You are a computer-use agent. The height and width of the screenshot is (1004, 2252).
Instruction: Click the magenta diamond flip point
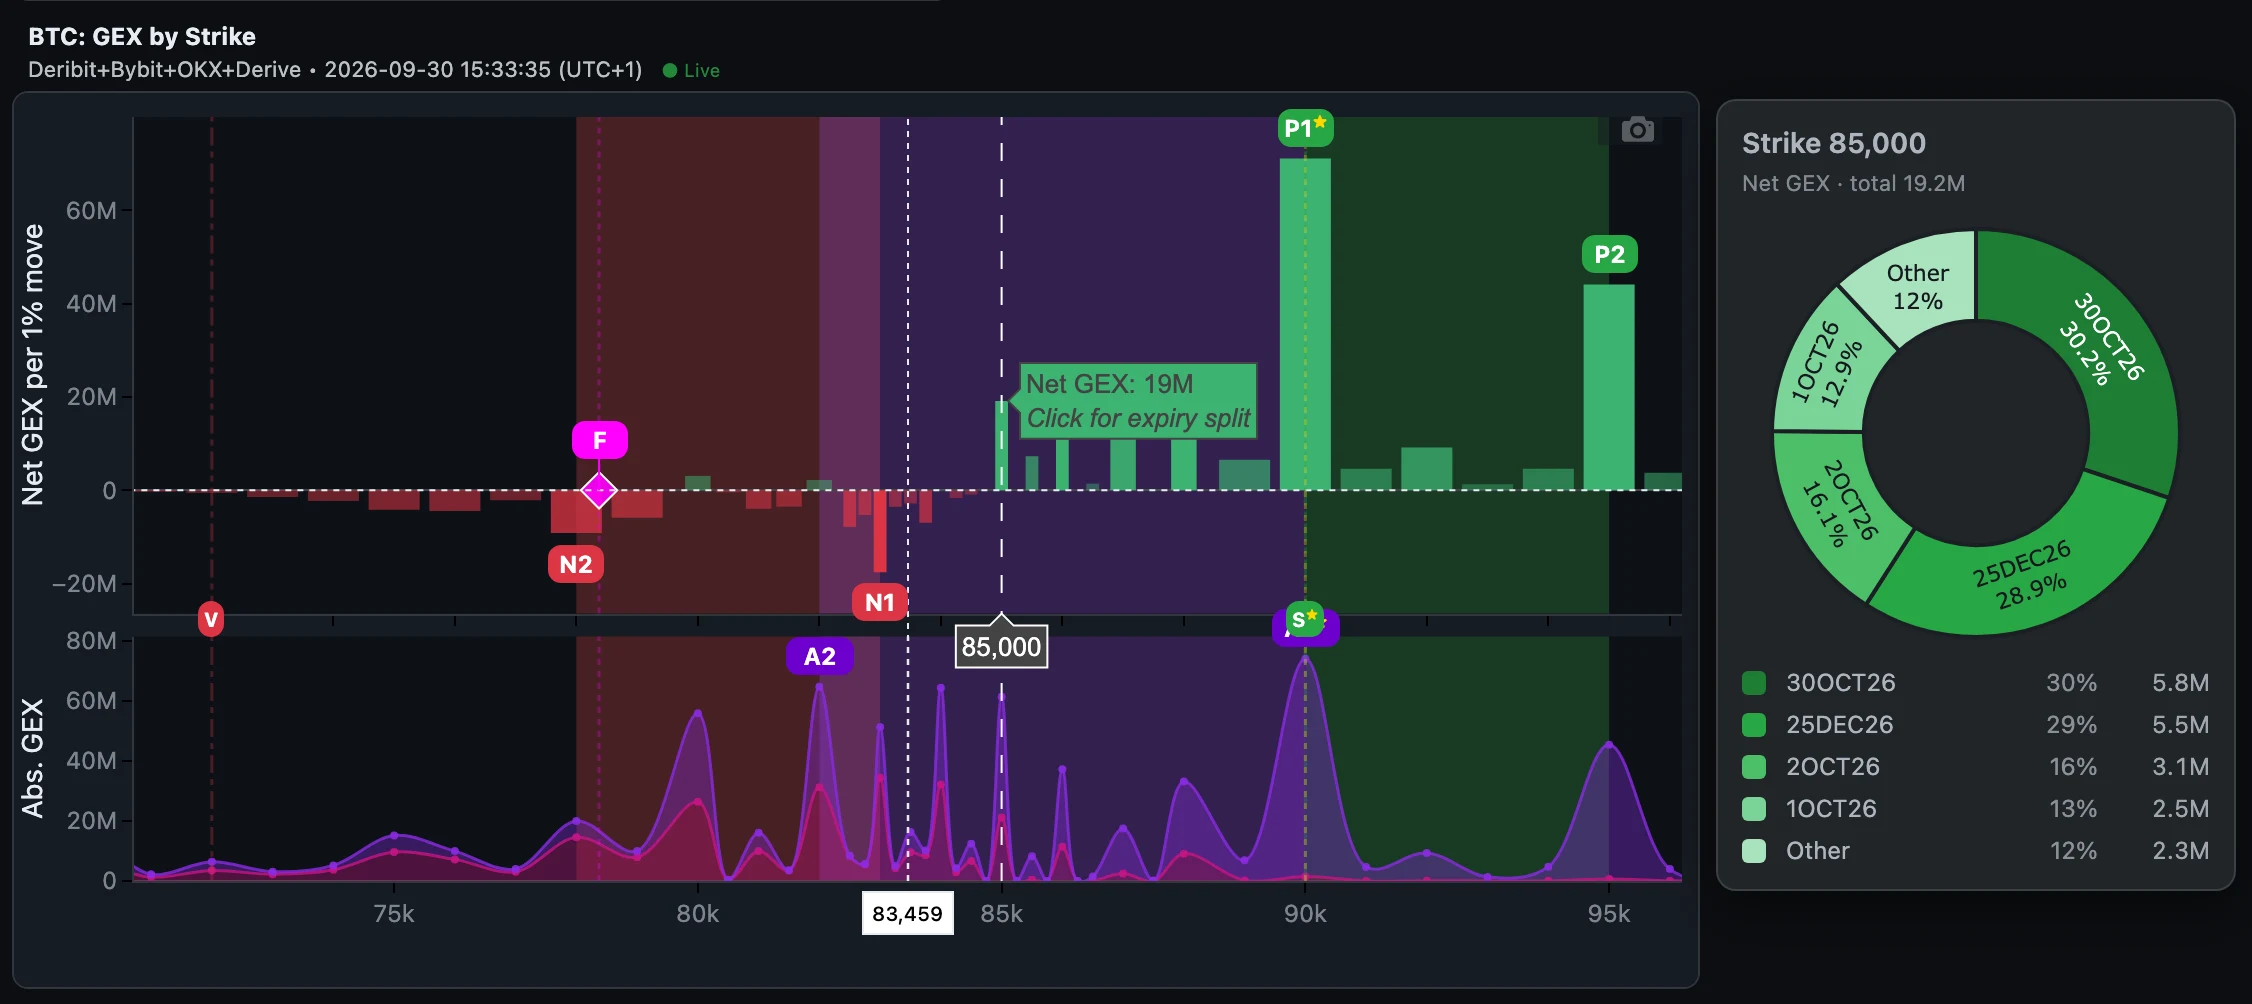tap(599, 491)
